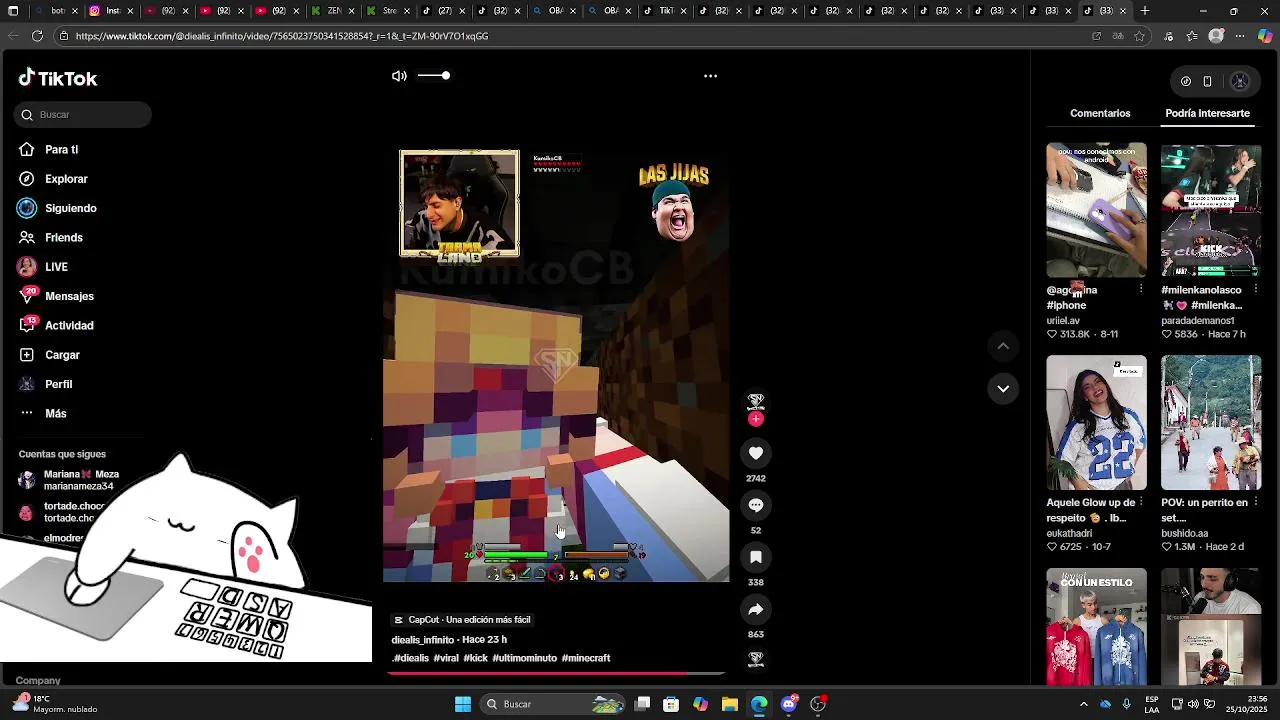1280x720 pixels.
Task: Open Microsoft Store from the taskbar
Action: pos(671,704)
